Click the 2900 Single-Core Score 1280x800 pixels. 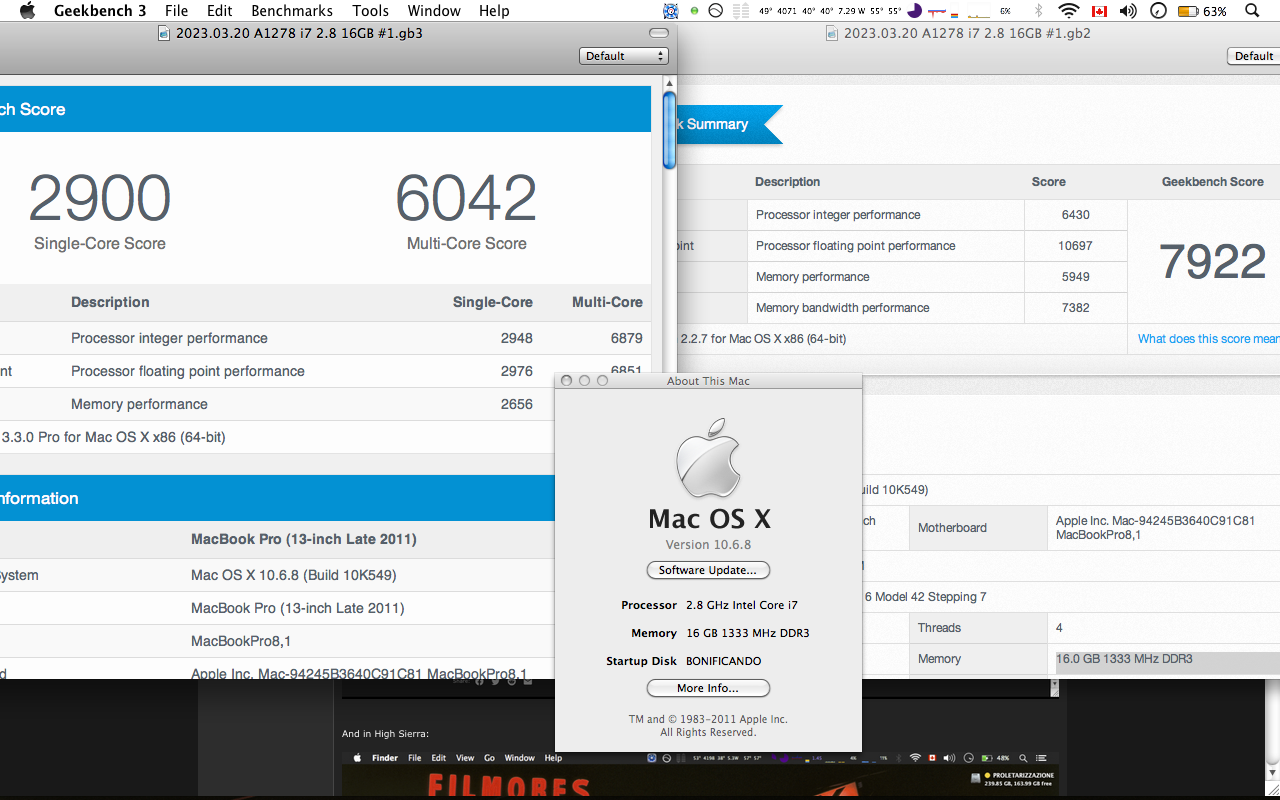coord(99,198)
